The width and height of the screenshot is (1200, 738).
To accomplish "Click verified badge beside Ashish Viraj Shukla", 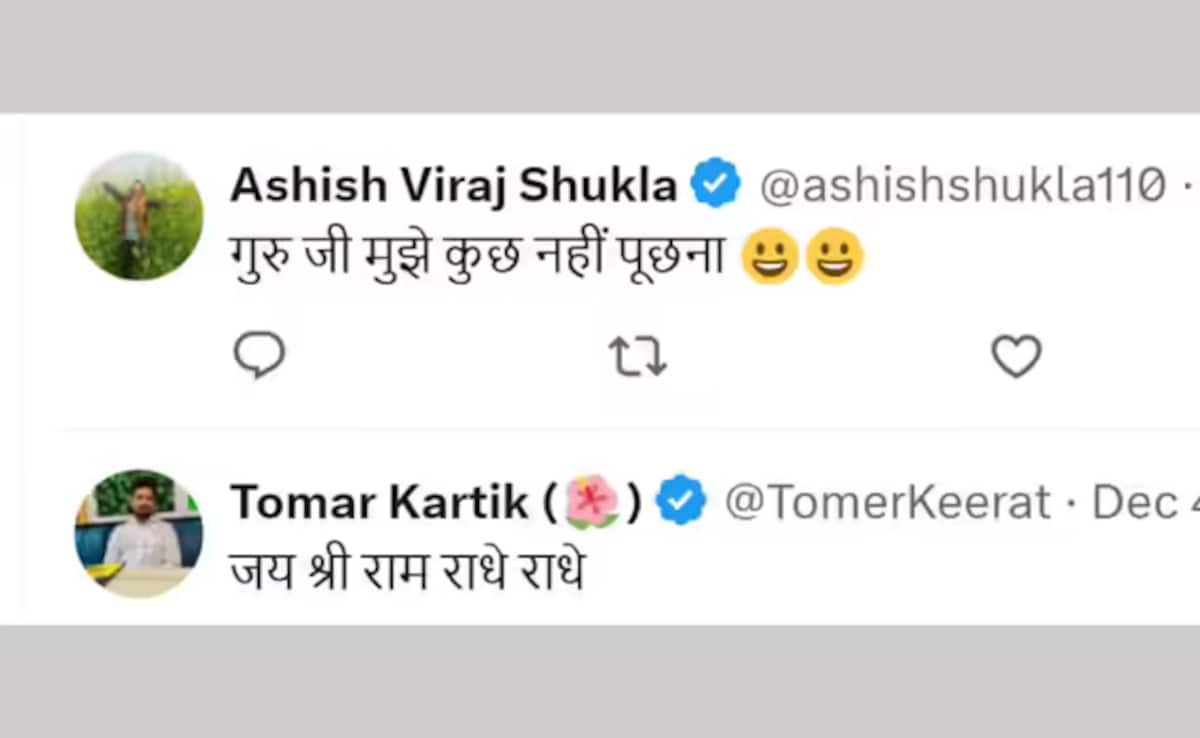I will pos(716,185).
